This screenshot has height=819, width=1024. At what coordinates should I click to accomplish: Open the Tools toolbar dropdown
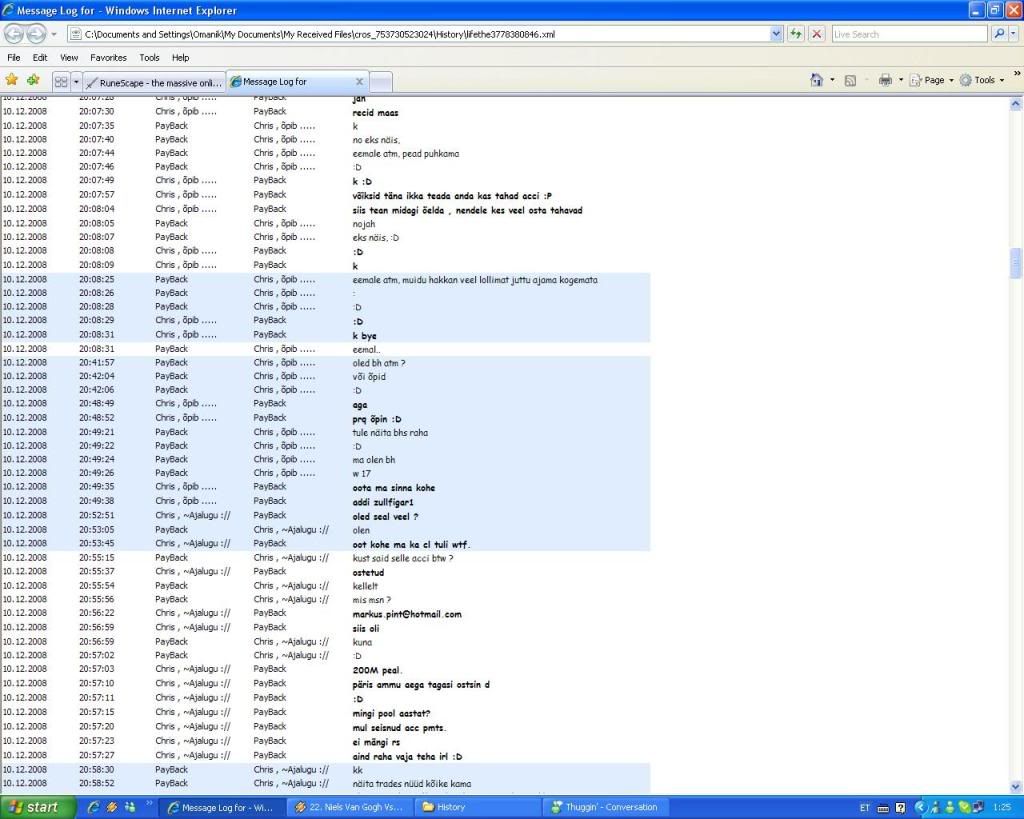pos(985,80)
